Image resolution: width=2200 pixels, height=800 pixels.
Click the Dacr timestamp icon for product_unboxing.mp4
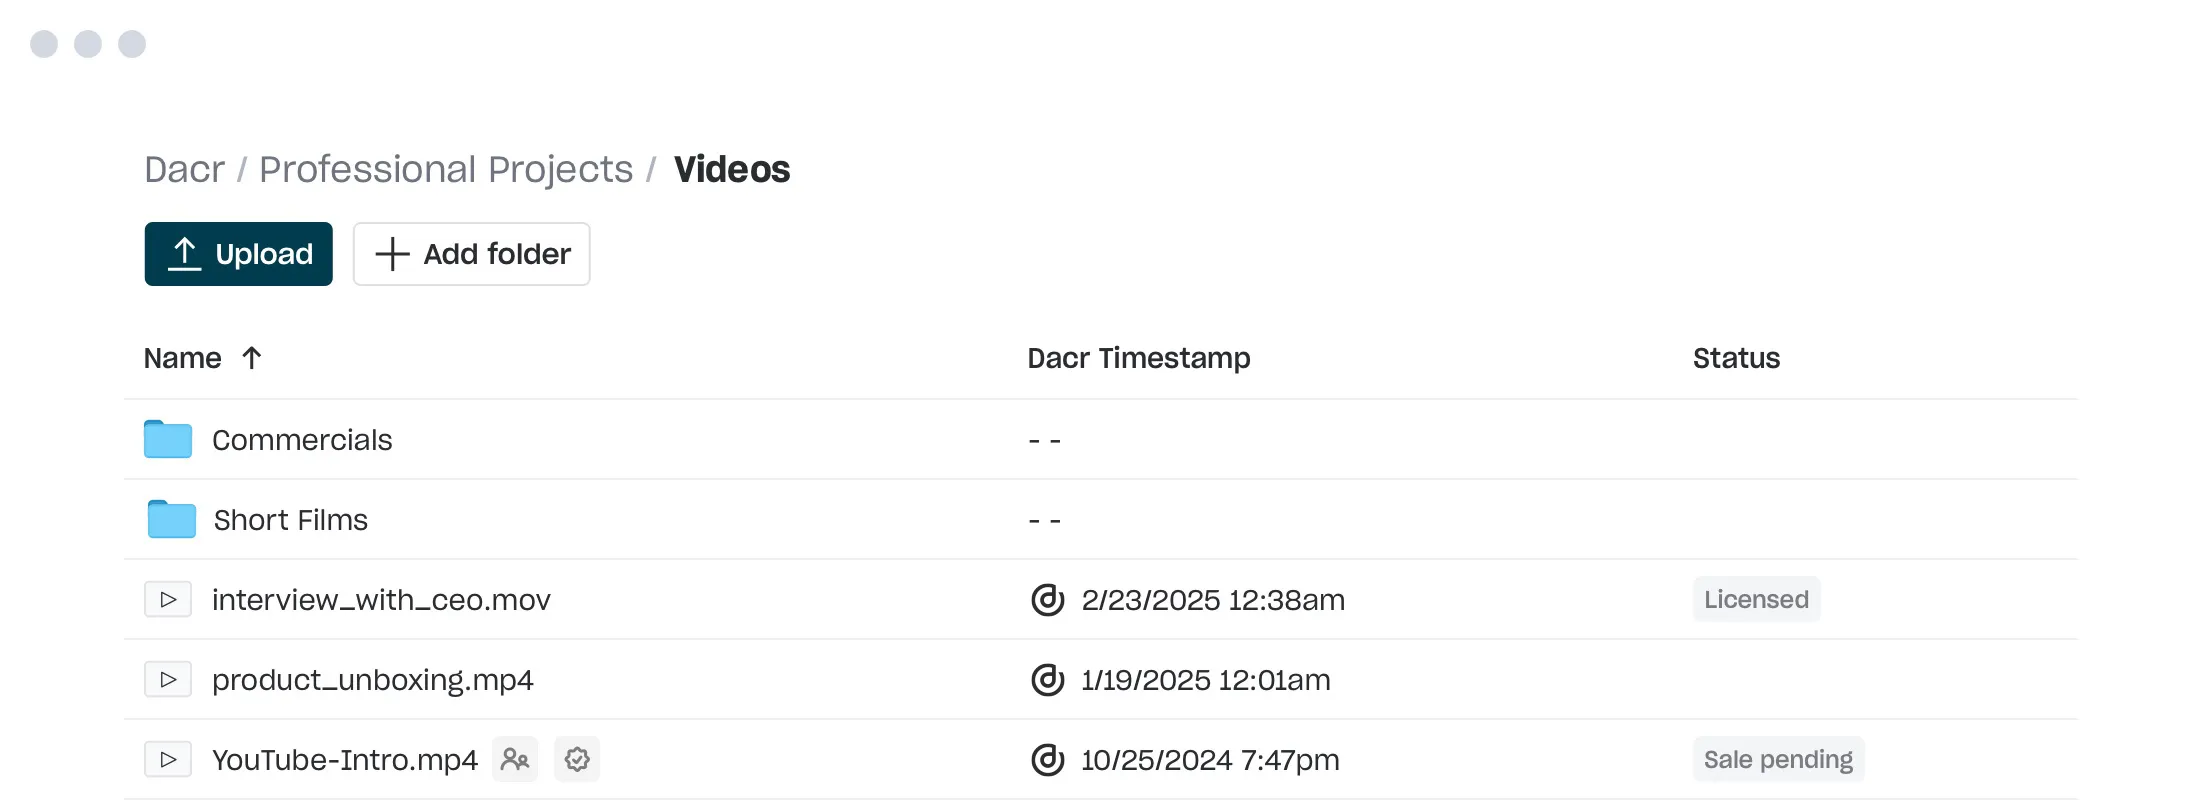pyautogui.click(x=1047, y=679)
